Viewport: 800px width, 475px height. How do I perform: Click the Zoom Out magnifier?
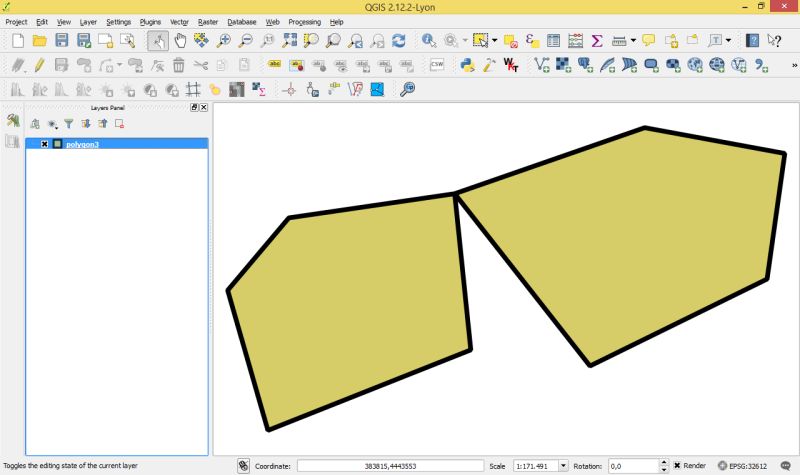point(245,40)
